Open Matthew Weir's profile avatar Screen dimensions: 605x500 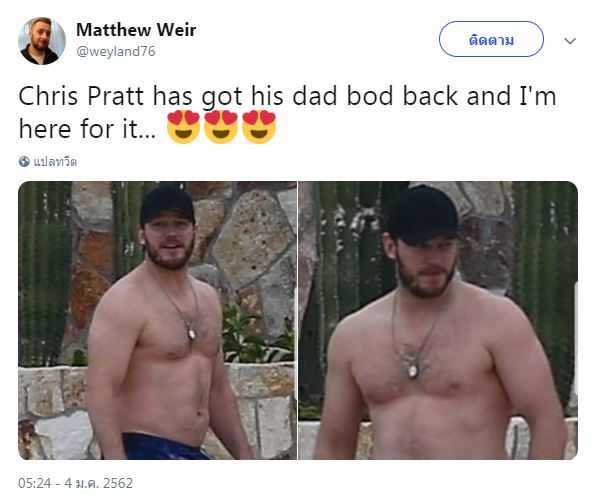pos(42,41)
